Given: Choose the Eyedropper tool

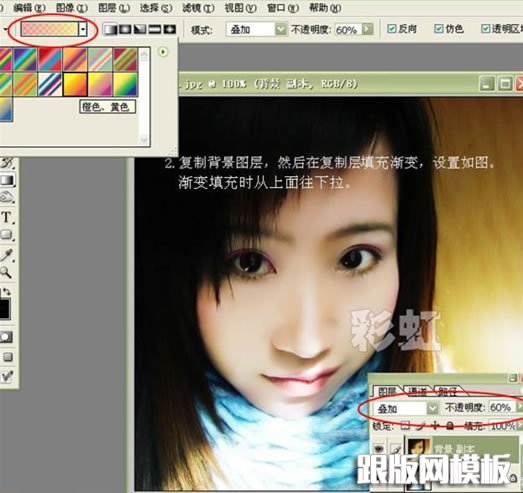Looking at the screenshot, I should tap(7, 255).
